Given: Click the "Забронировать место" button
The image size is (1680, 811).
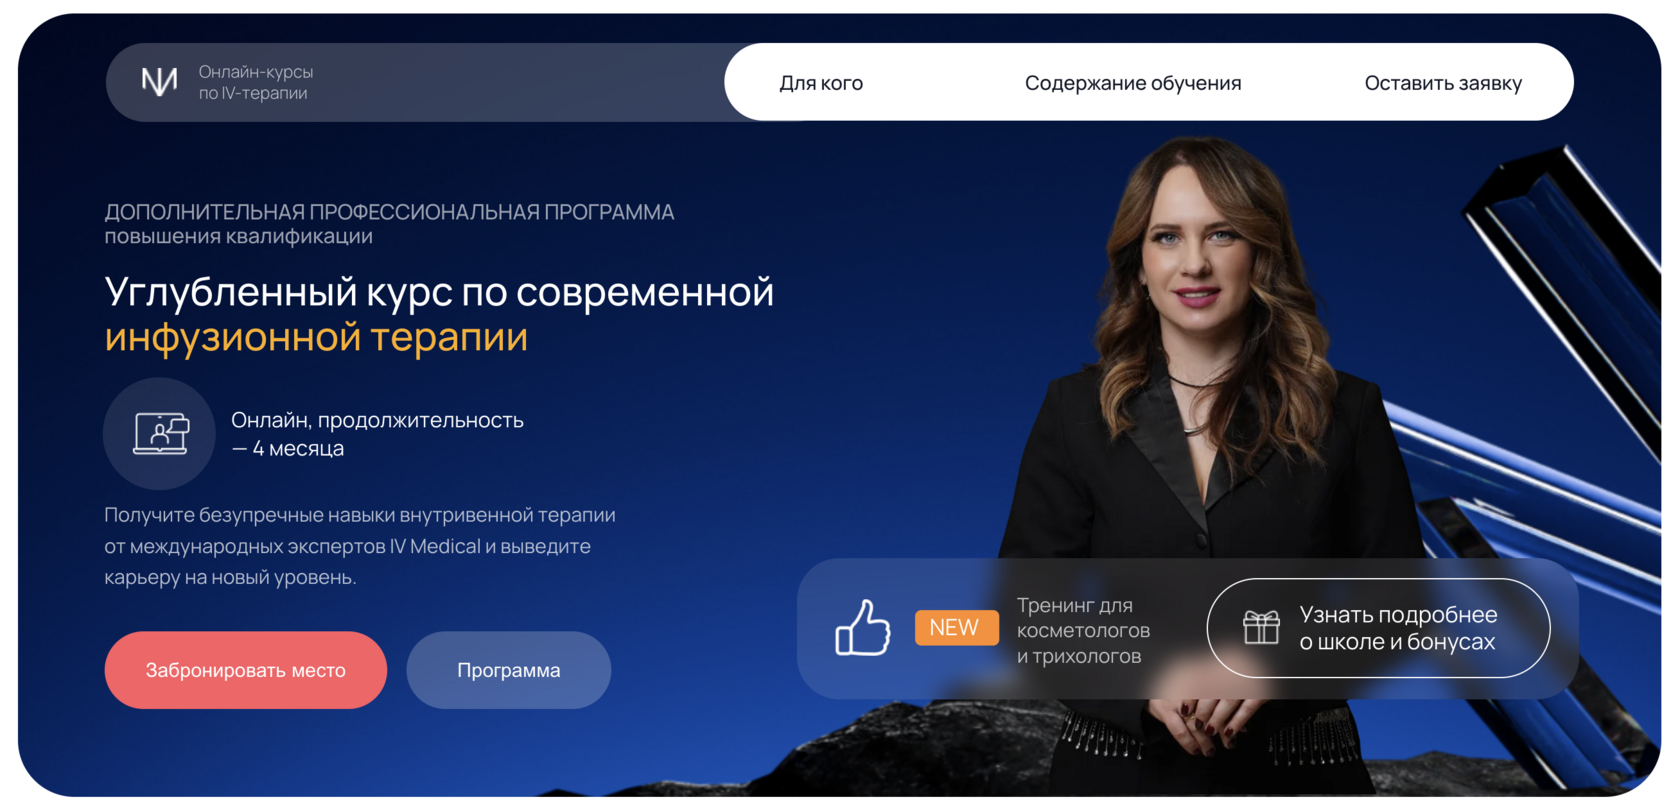Looking at the screenshot, I should [x=246, y=670].
